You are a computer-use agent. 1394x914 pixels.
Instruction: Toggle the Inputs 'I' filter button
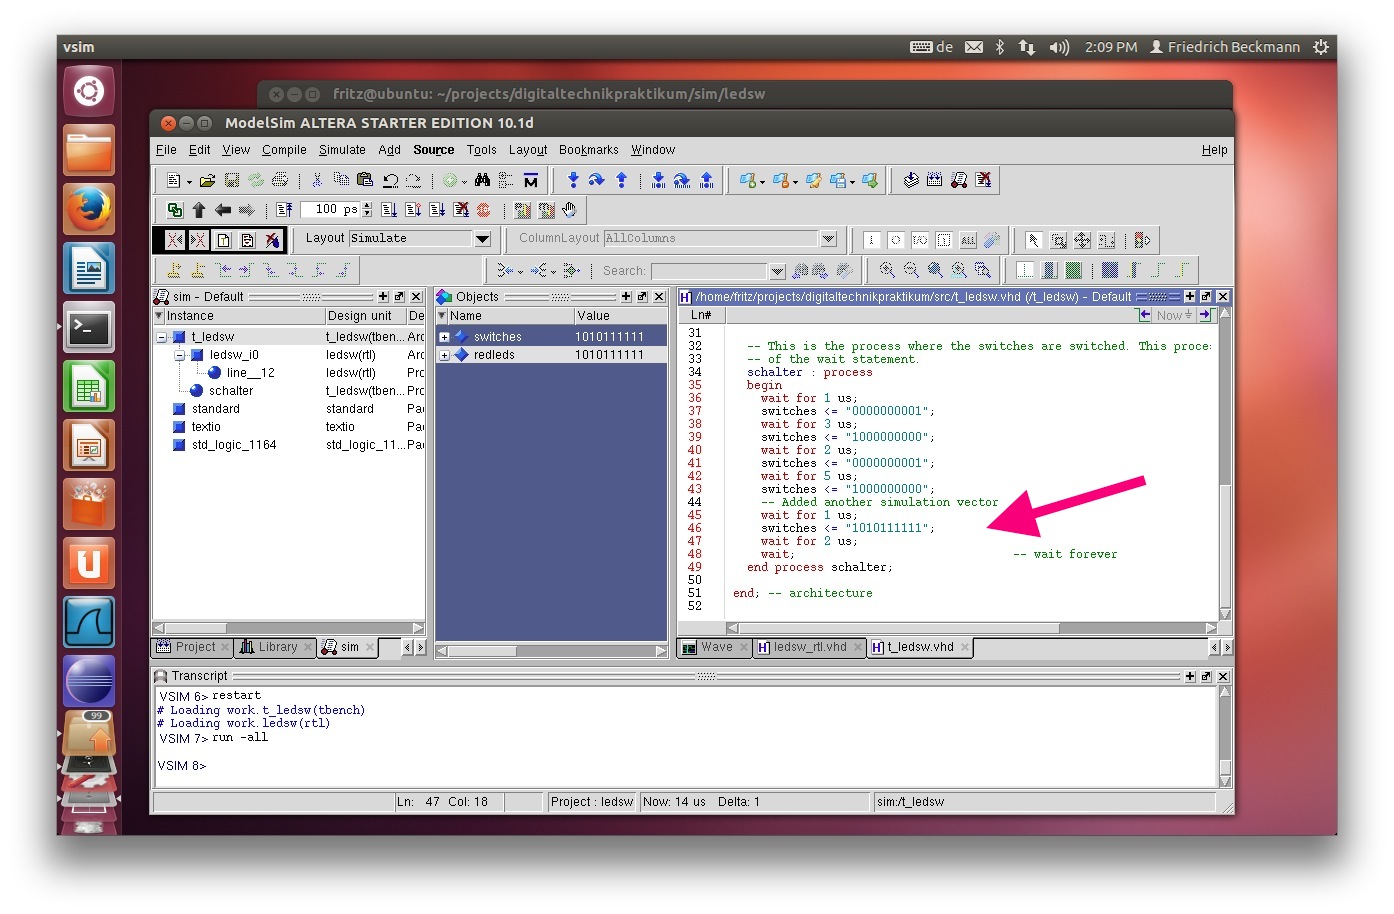872,240
